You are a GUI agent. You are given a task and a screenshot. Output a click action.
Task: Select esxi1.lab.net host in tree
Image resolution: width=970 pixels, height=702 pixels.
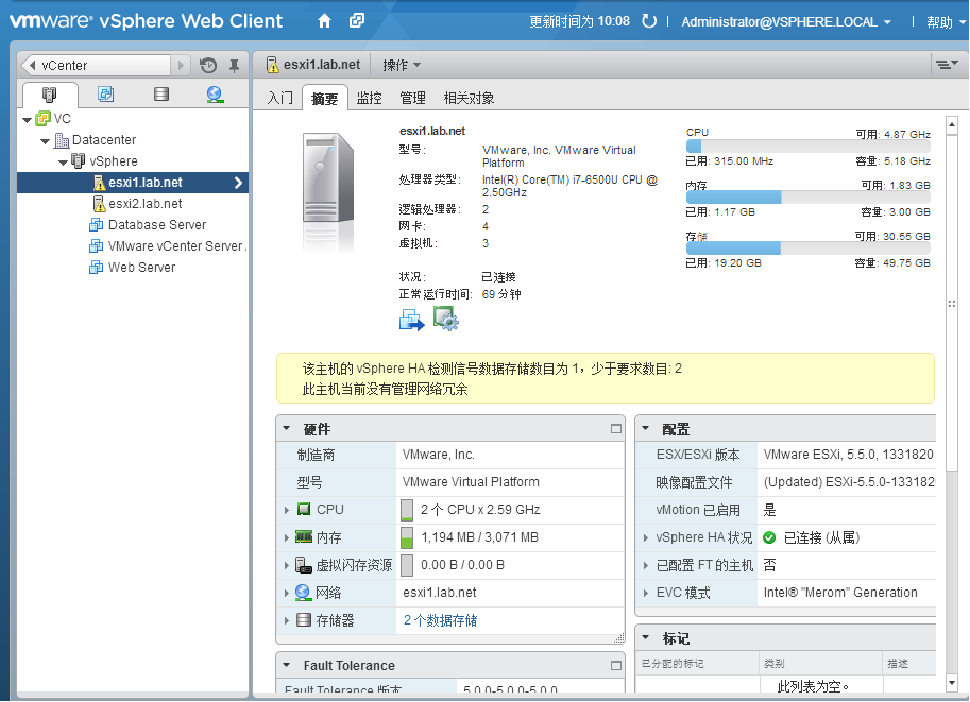133,182
